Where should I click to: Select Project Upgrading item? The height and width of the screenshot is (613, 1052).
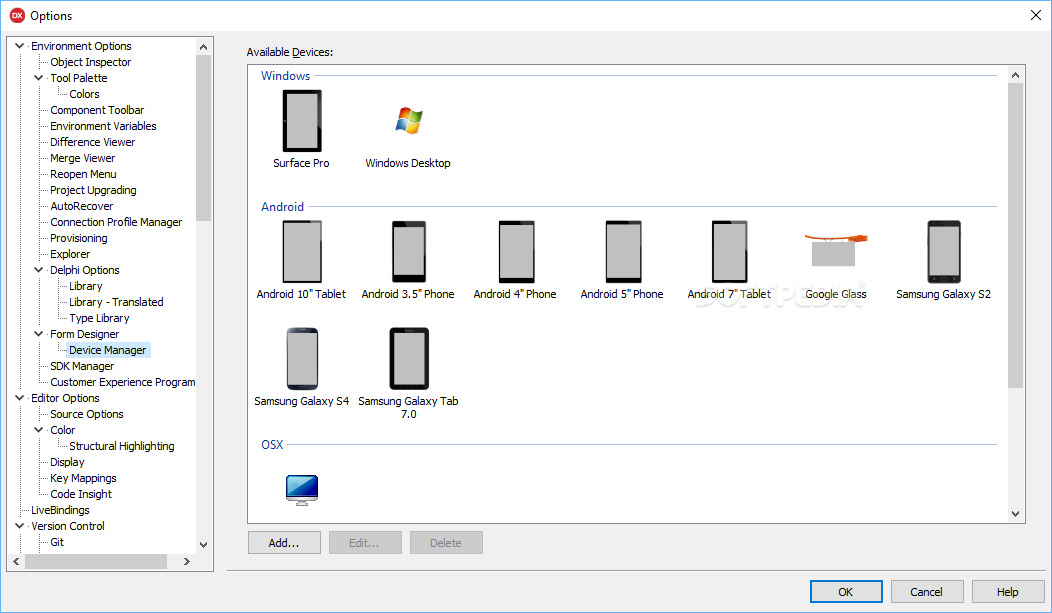[93, 190]
